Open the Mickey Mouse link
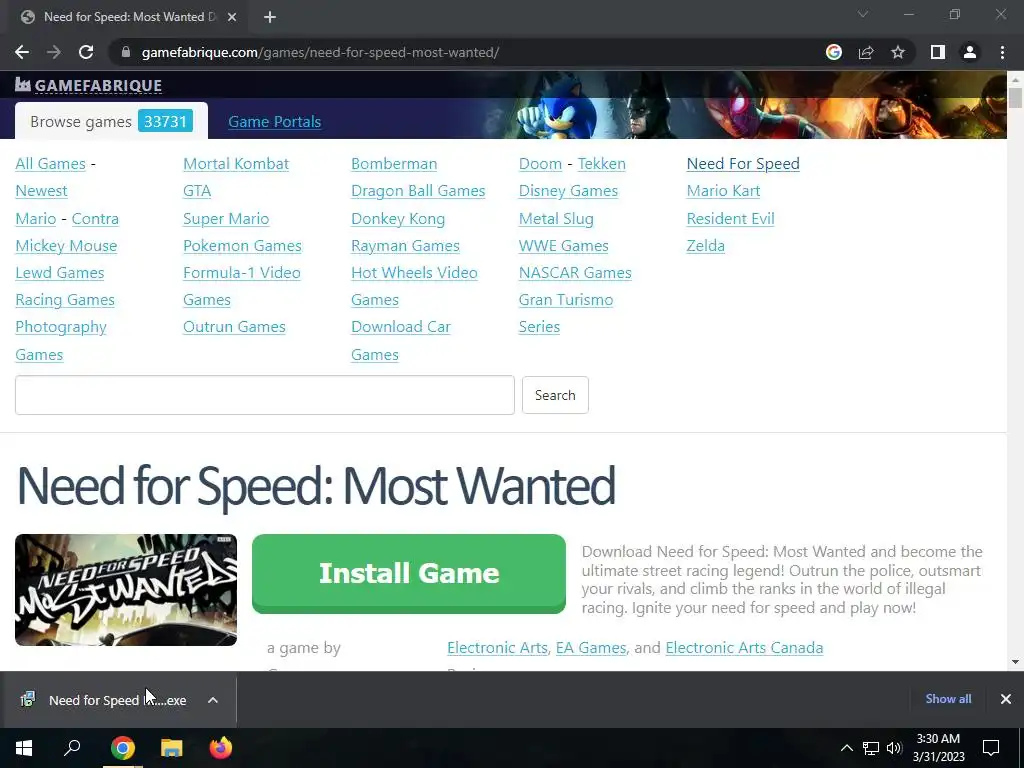The image size is (1024, 768). pyautogui.click(x=66, y=246)
